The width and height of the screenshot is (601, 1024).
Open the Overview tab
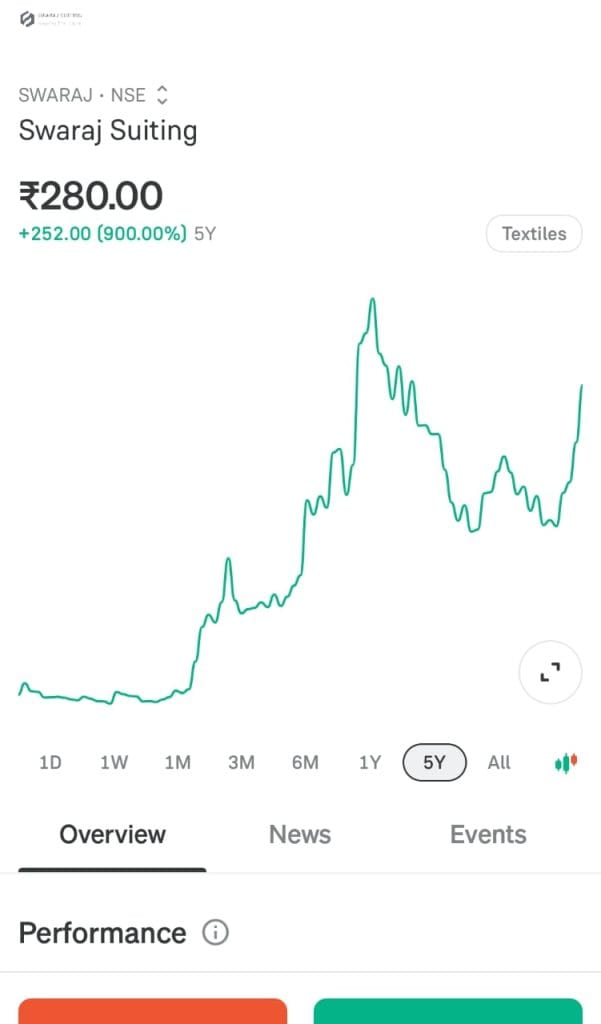pyautogui.click(x=112, y=835)
